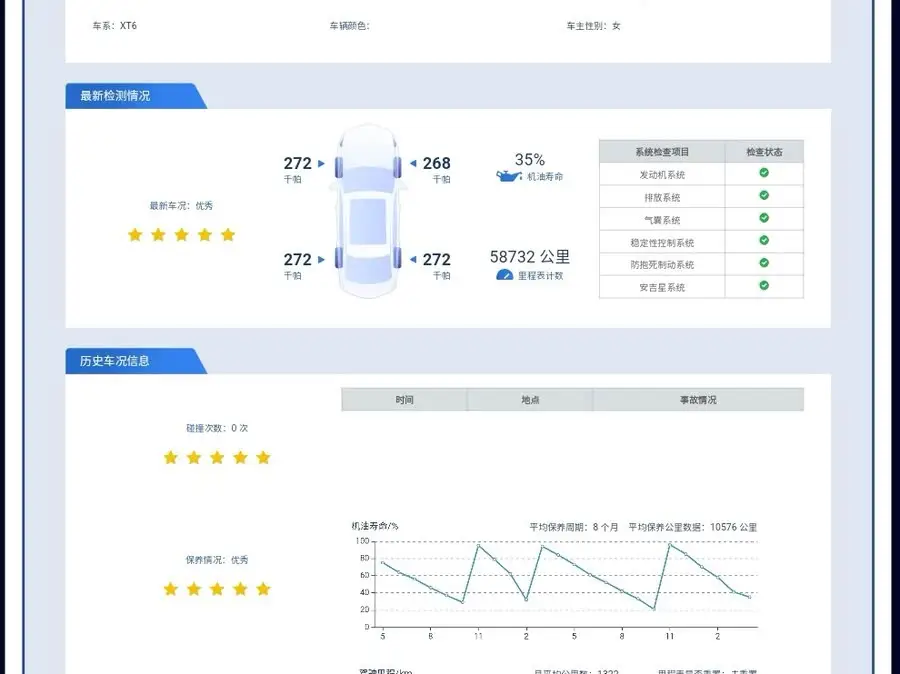
Task: Click the green check for 安吉星系统
Action: tap(764, 285)
